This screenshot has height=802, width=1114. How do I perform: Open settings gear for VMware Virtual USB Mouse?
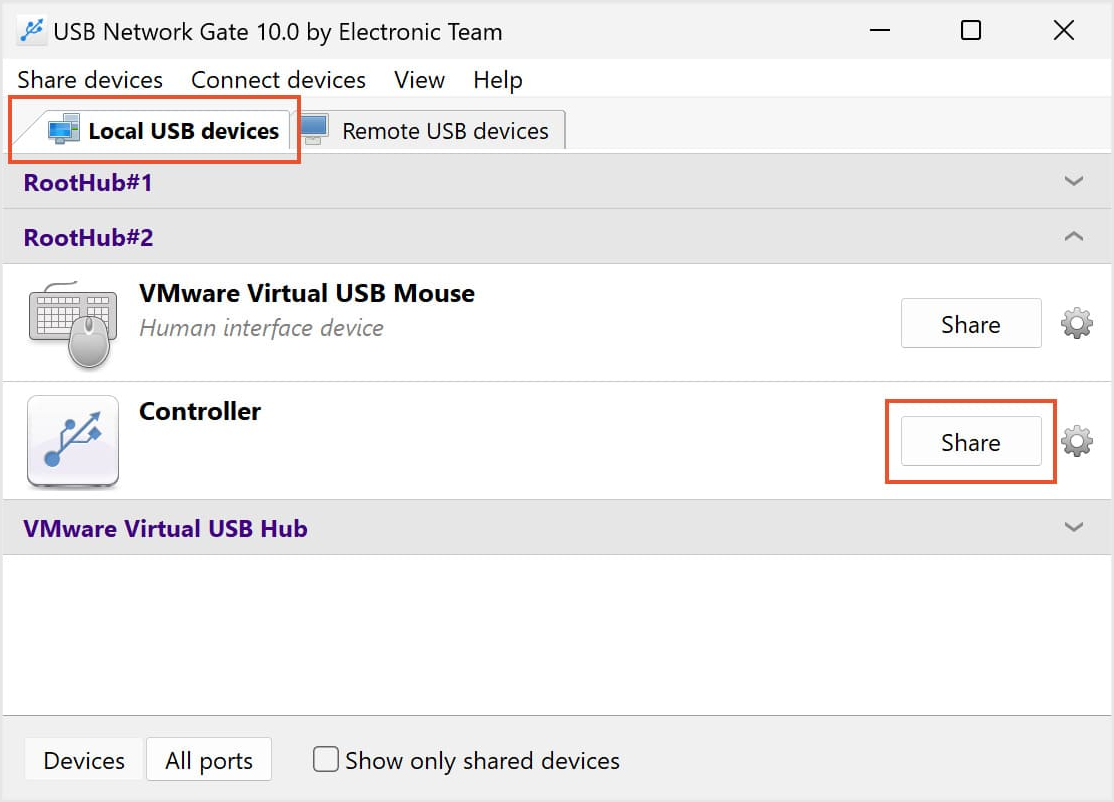coord(1076,323)
